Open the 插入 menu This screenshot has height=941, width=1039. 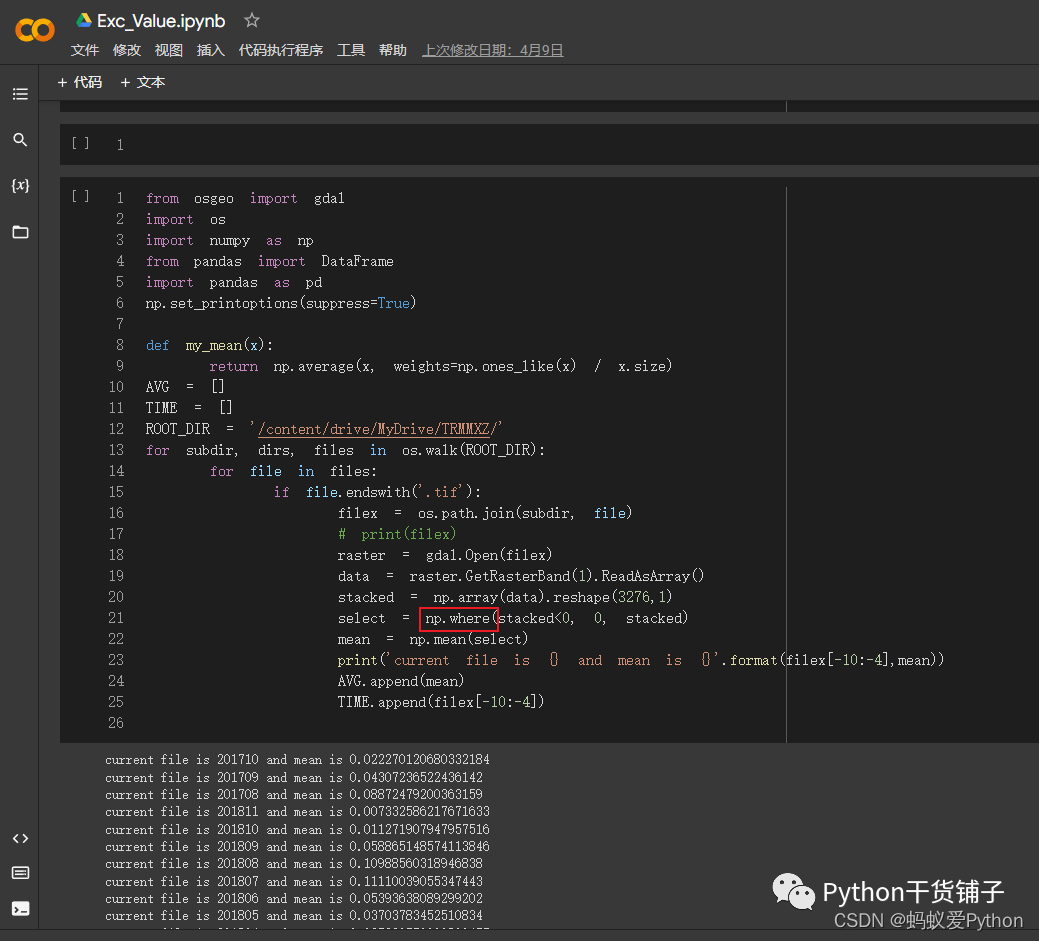point(211,50)
